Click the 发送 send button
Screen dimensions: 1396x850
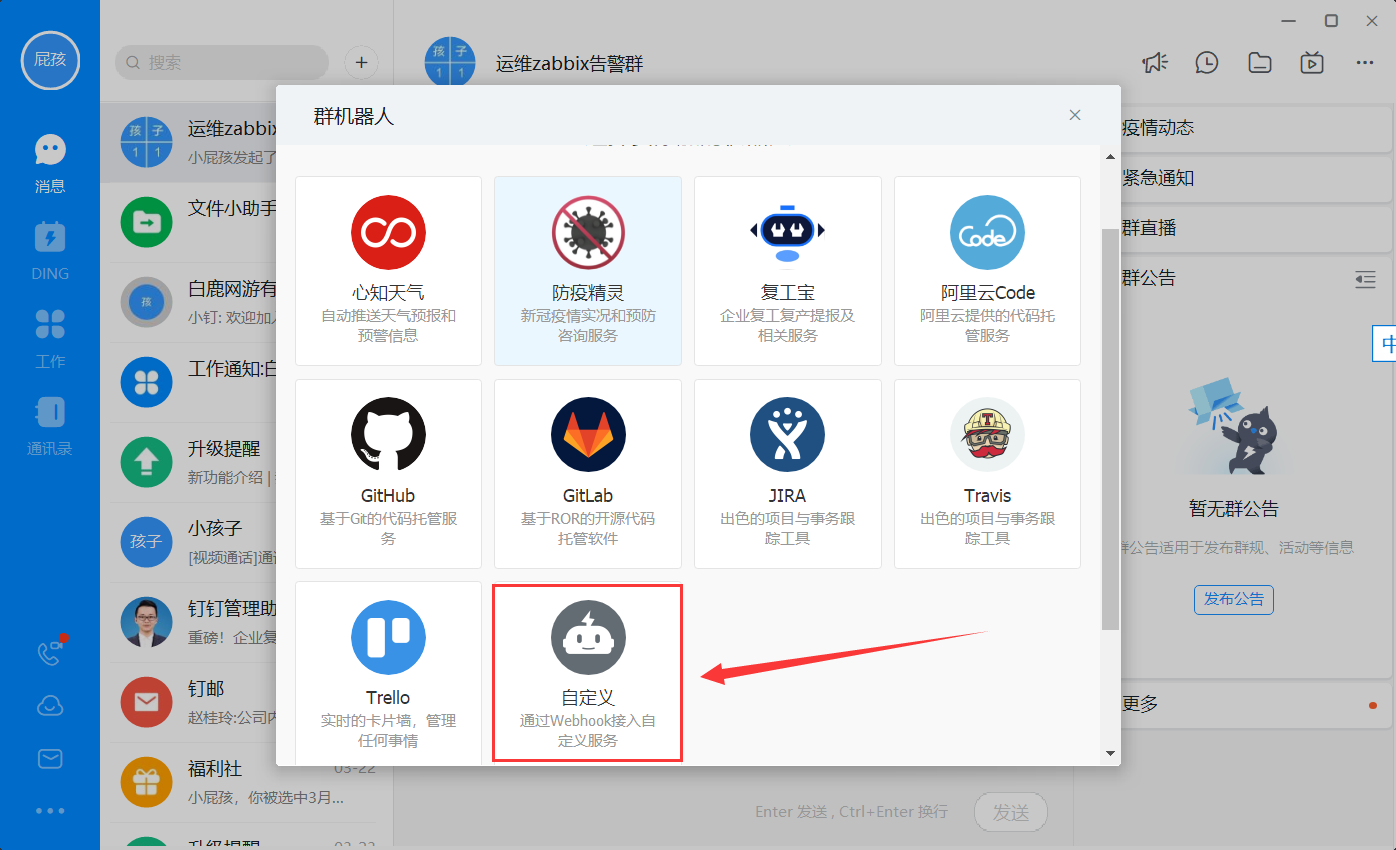point(1011,812)
